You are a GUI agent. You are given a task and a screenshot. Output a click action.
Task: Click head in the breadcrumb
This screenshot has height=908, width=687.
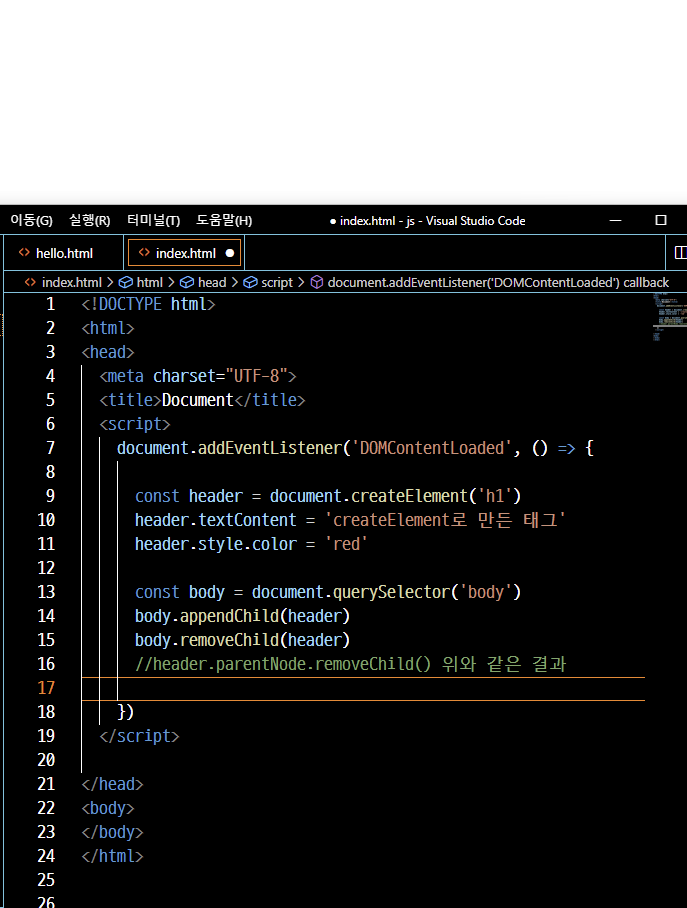(212, 283)
